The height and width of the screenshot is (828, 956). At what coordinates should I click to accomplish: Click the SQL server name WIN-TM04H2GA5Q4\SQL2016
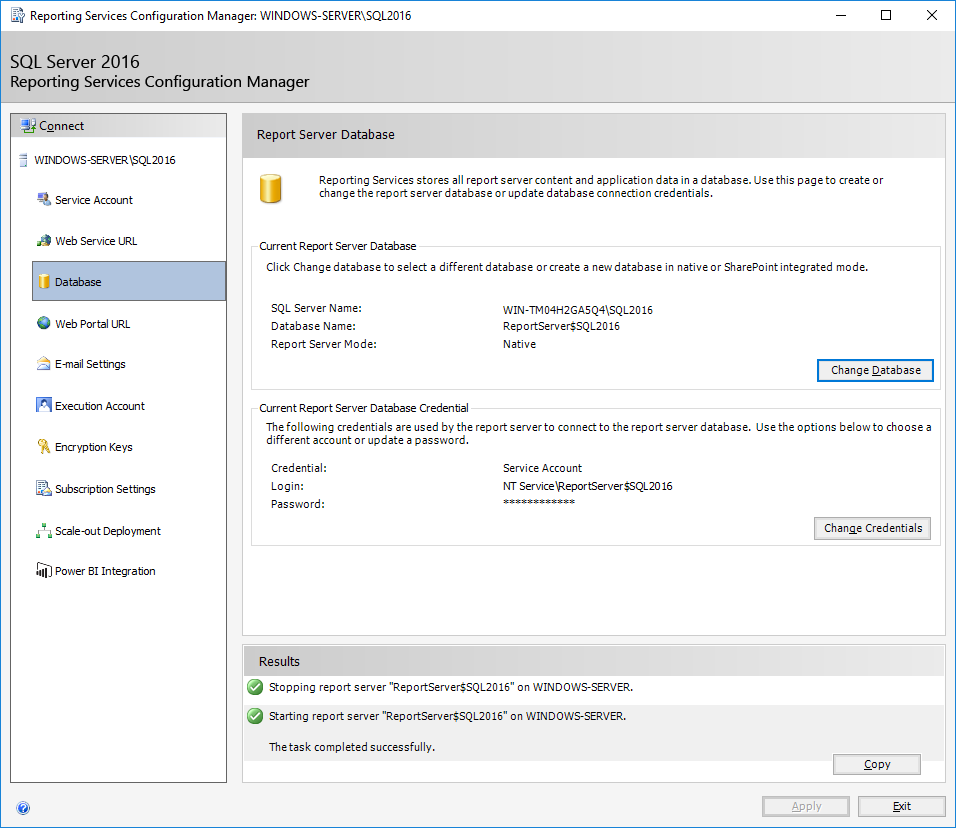point(577,310)
